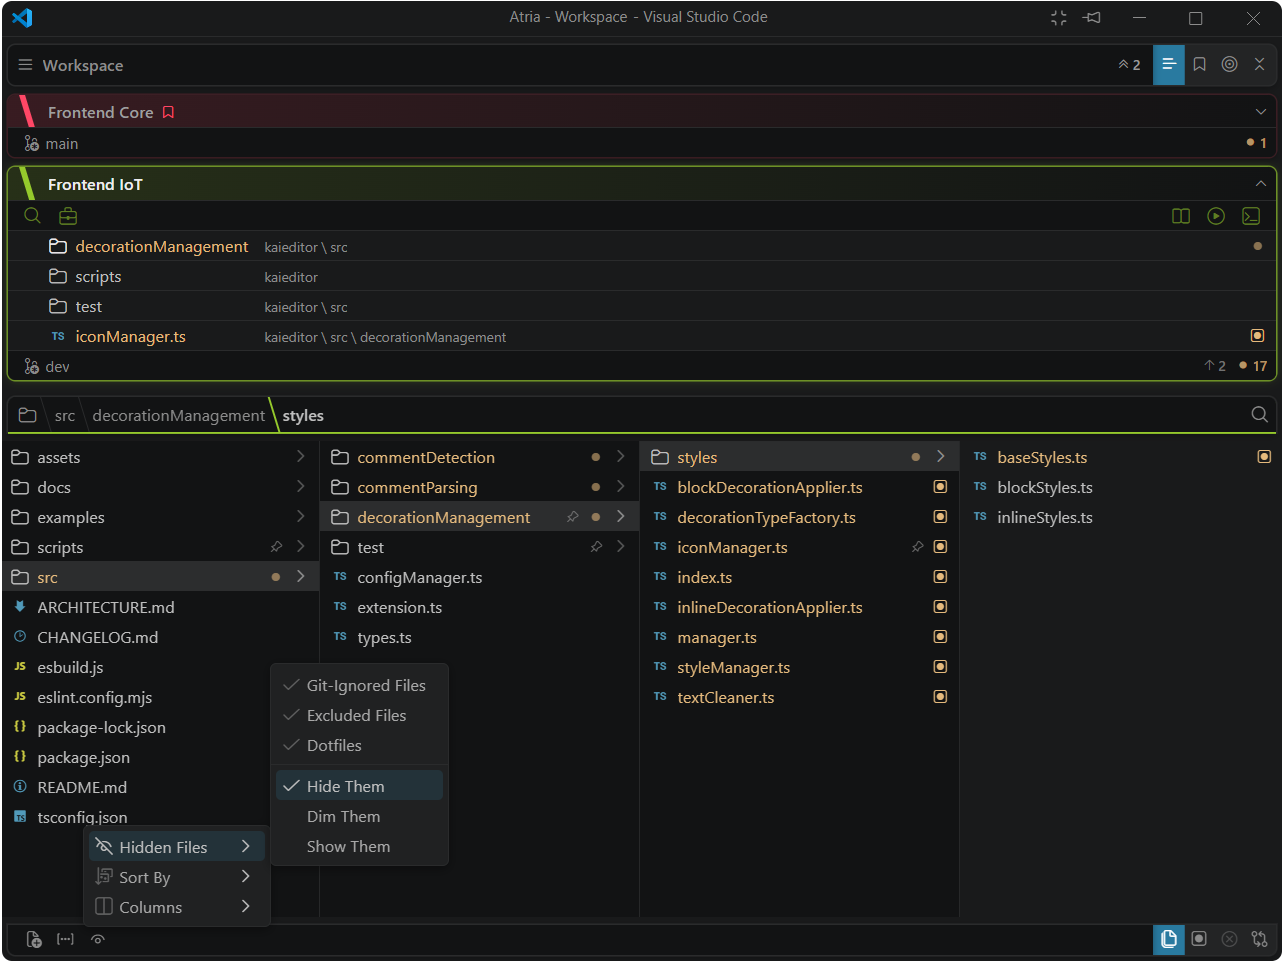Click the src breadcrumb segment
Screen dimensions: 1283x962
[x=65, y=416]
